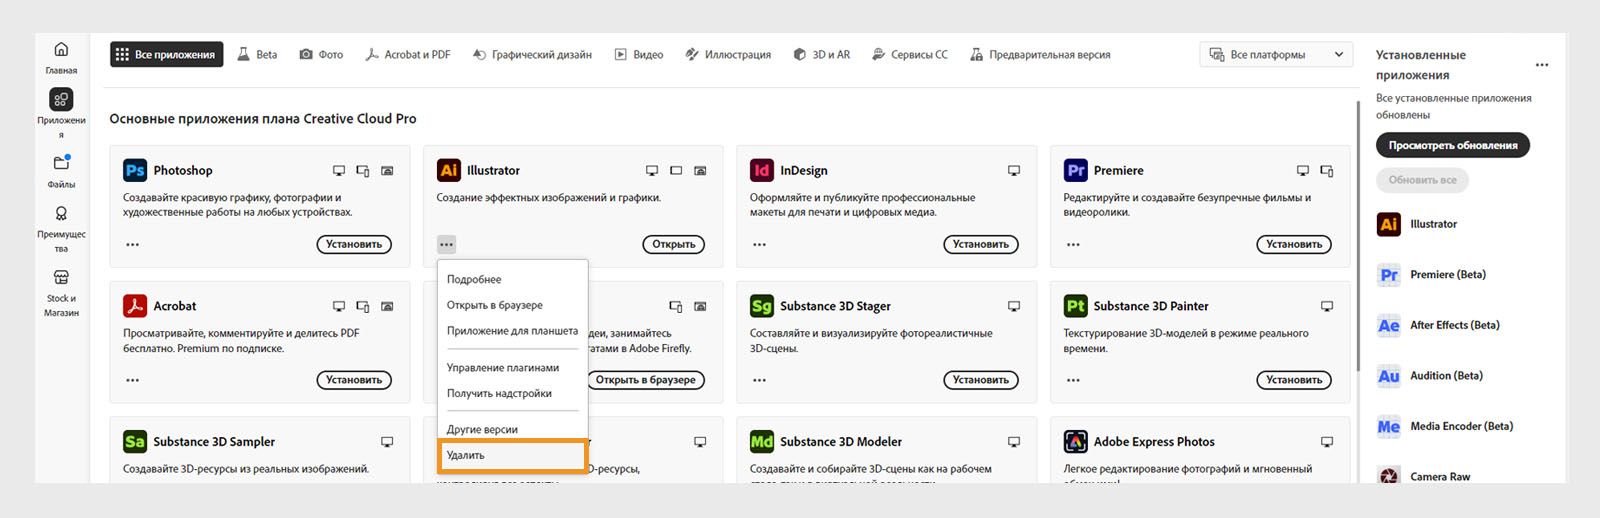The image size is (1600, 518).
Task: Choose Удалить in the context menu
Action: (512, 455)
